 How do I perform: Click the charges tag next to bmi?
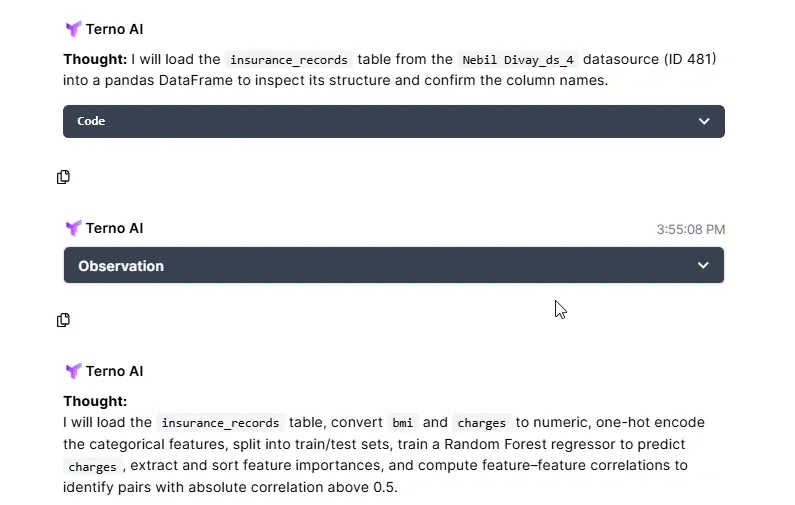[x=482, y=423]
